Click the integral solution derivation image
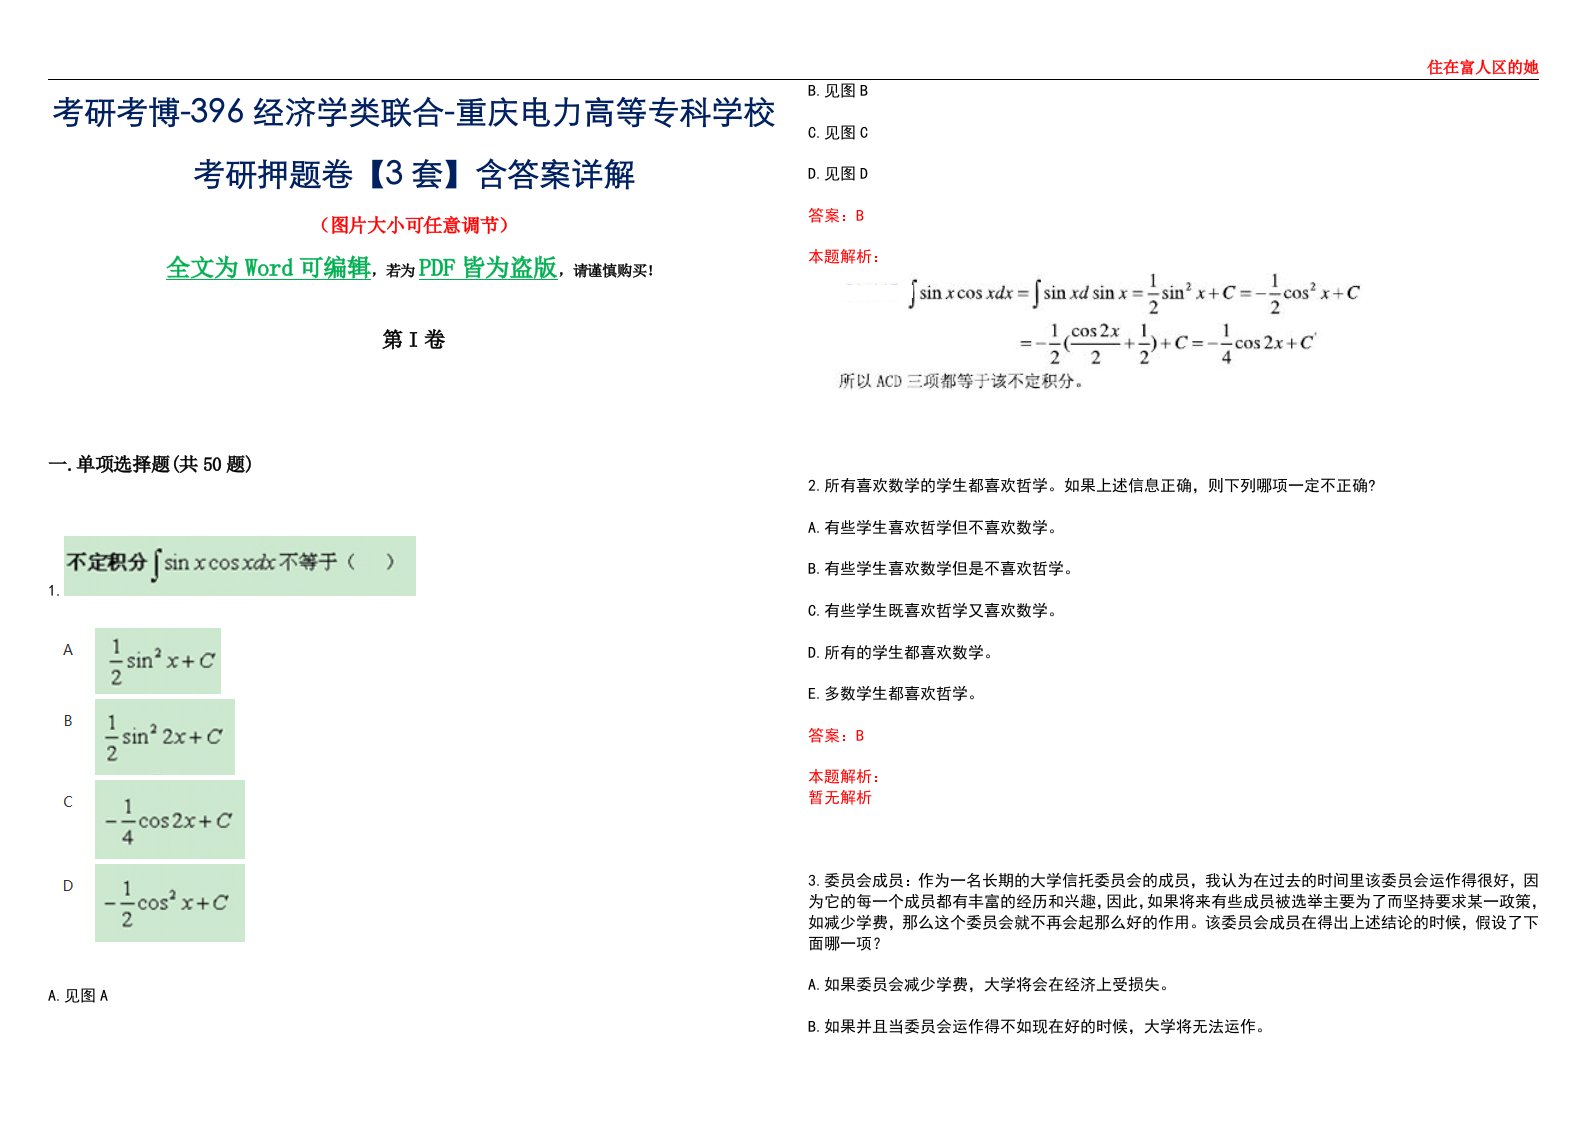1587x1122 pixels. click(x=1100, y=330)
